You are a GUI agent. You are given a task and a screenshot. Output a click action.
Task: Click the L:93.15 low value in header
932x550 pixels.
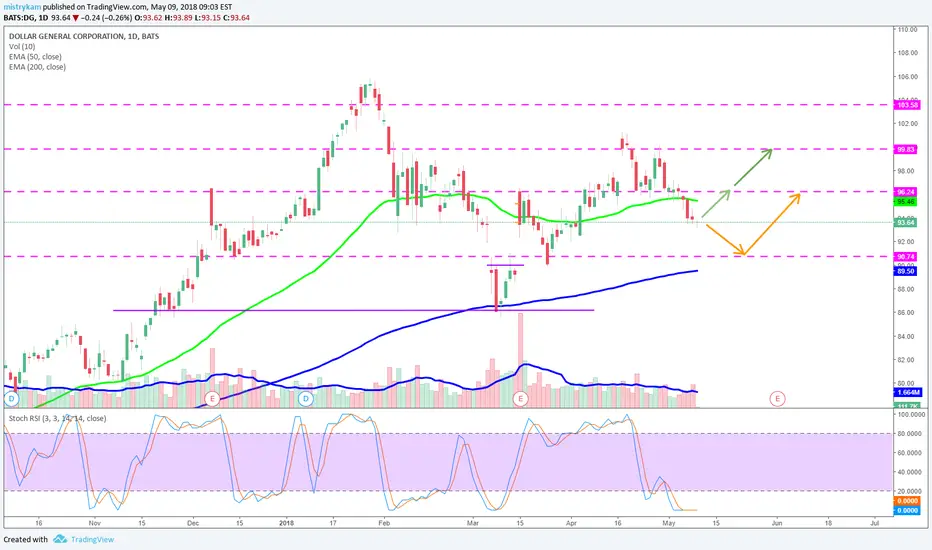pos(207,18)
